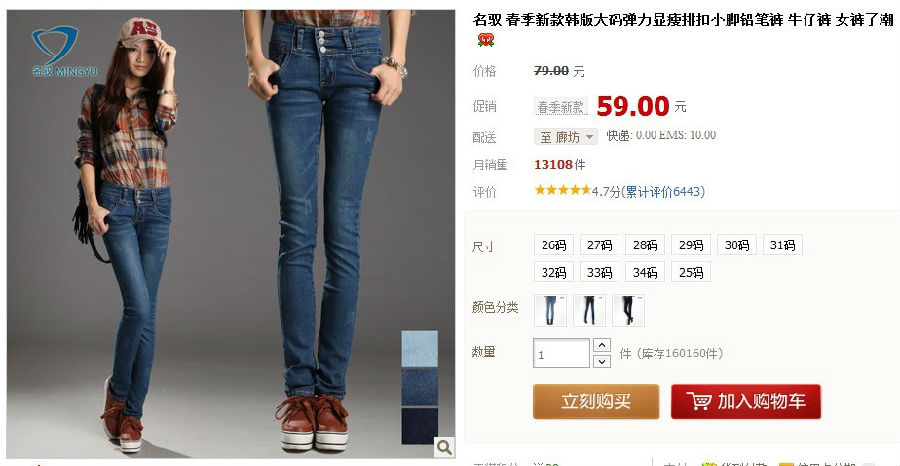Choose size 33码
This screenshot has height=466, width=900.
tap(599, 272)
